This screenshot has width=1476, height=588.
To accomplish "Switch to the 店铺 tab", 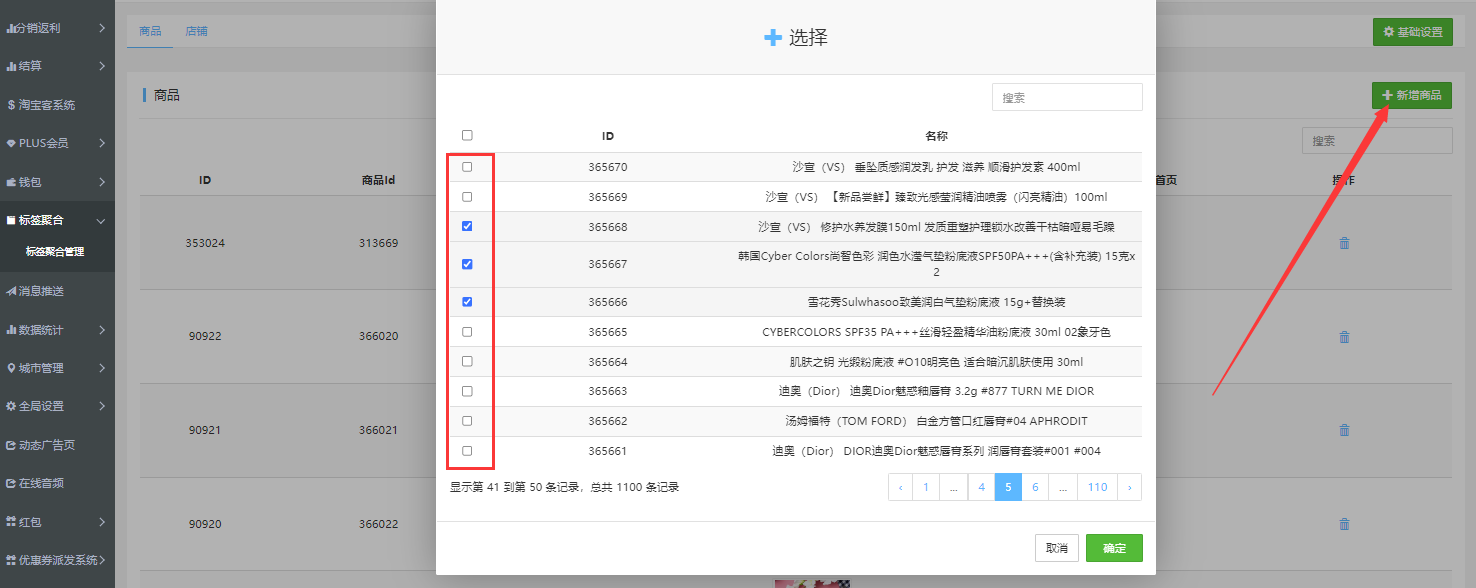I will click(196, 31).
